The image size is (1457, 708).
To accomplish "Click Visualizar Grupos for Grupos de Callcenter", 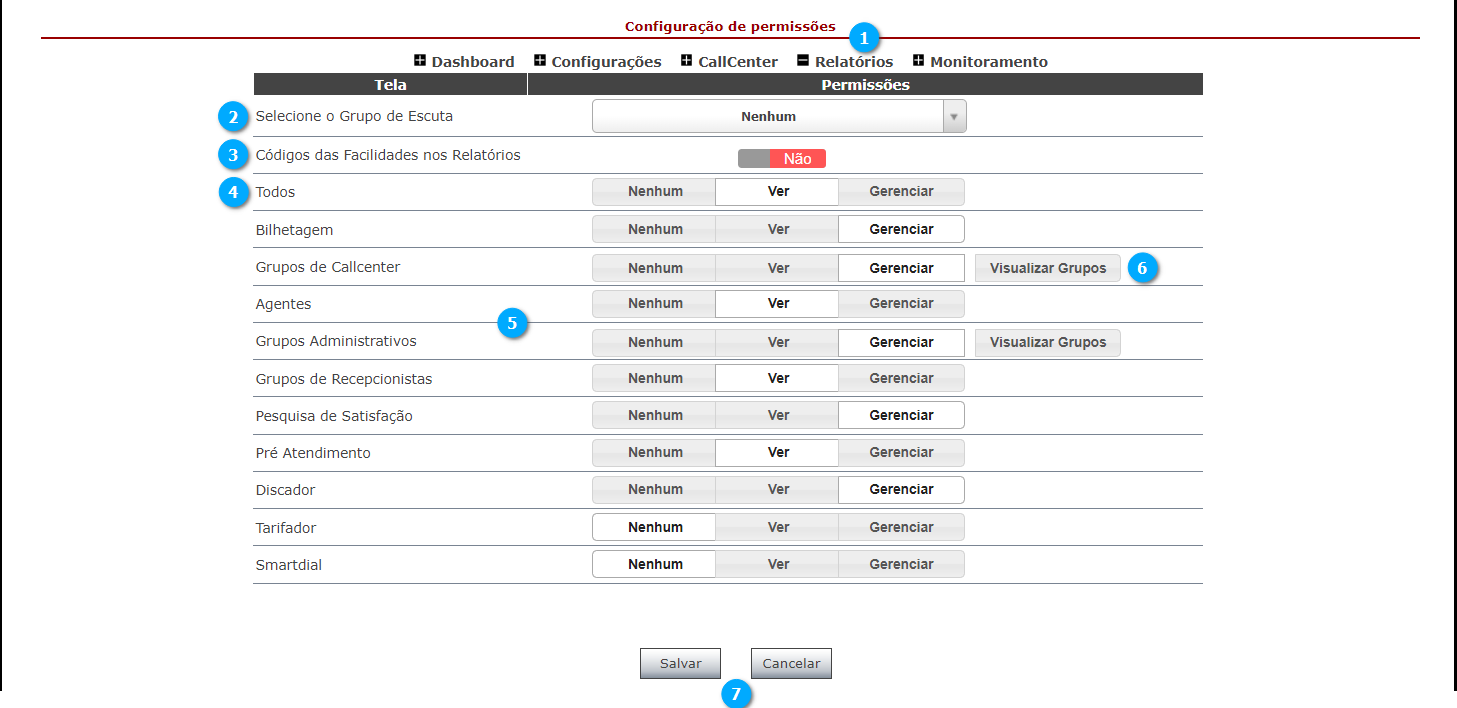I will click(1048, 268).
